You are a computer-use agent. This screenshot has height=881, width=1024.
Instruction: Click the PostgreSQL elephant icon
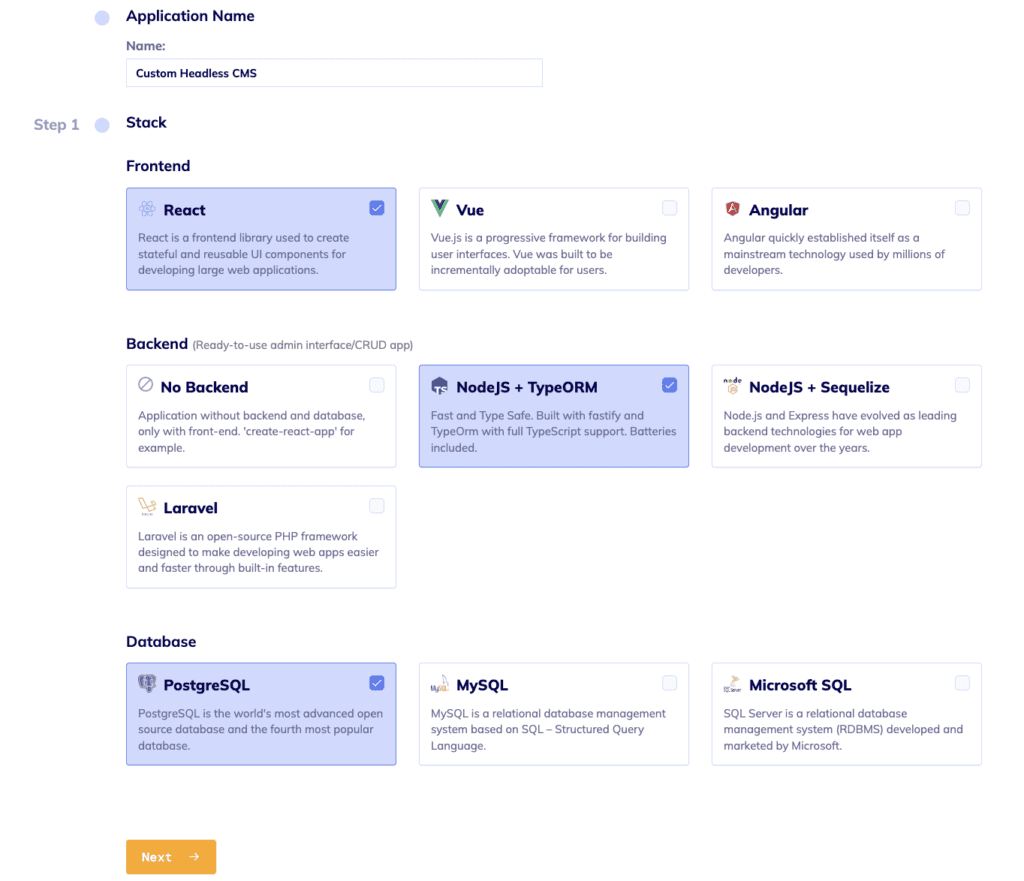pyautogui.click(x=147, y=684)
